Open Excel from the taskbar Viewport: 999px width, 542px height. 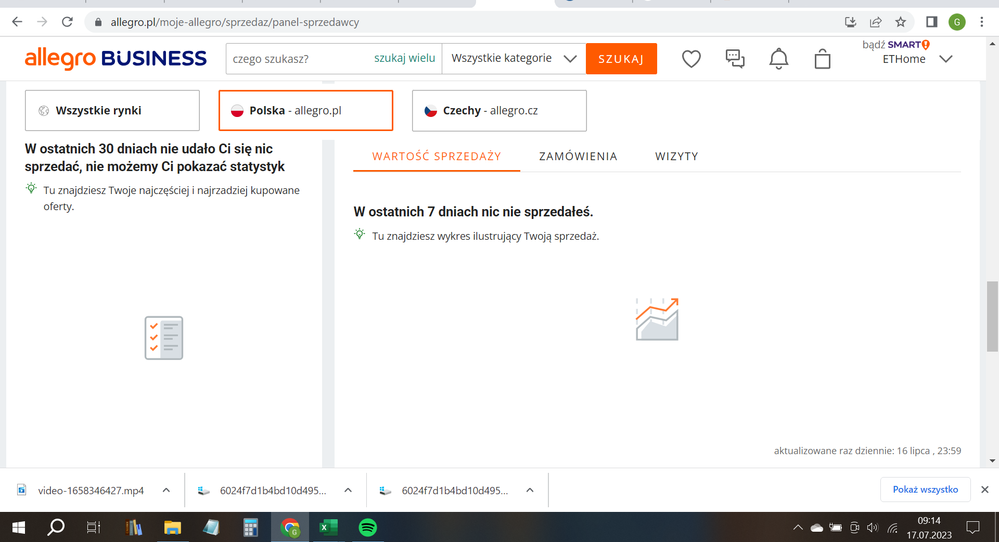tap(329, 527)
